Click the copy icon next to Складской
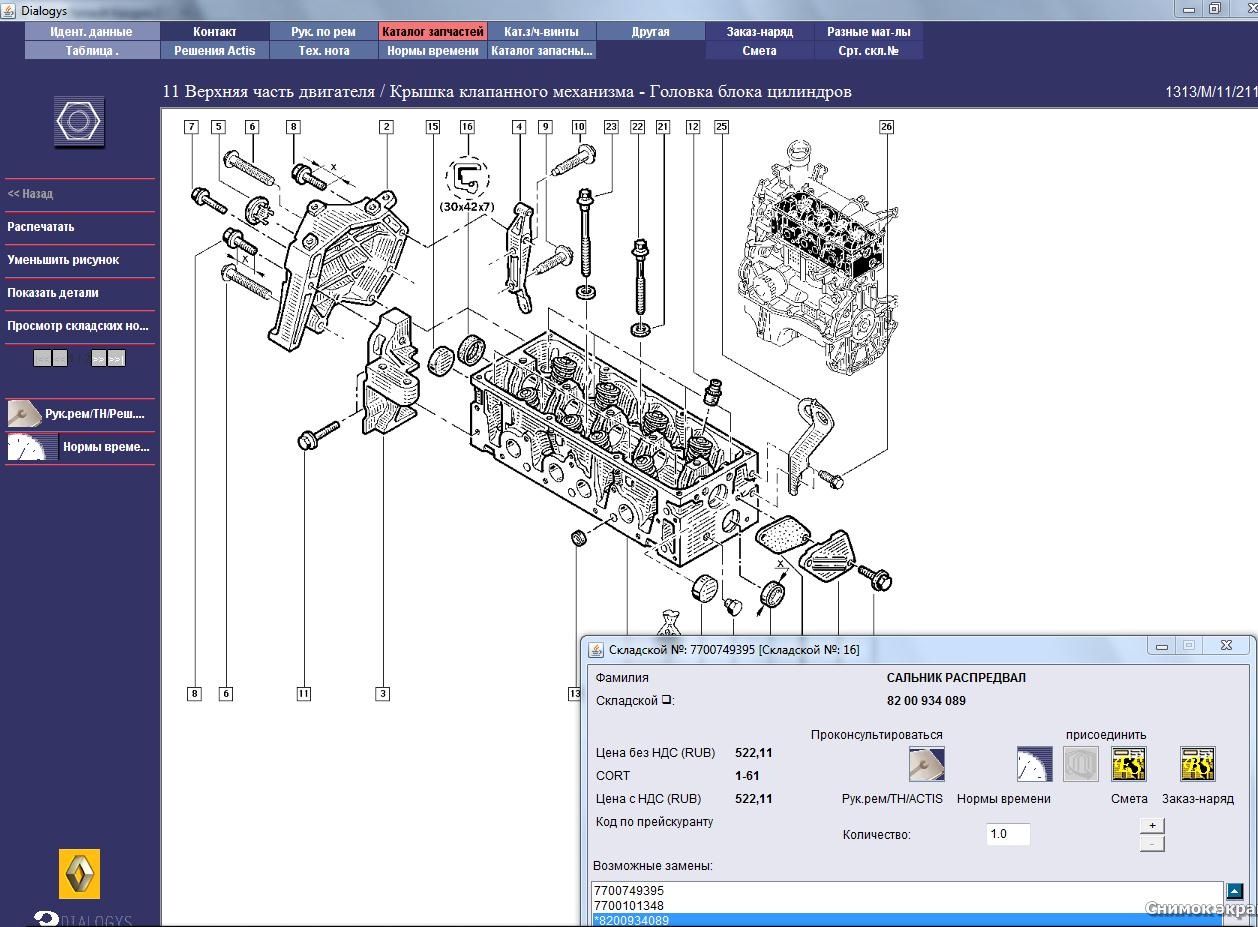The height and width of the screenshot is (927, 1258). click(x=667, y=700)
